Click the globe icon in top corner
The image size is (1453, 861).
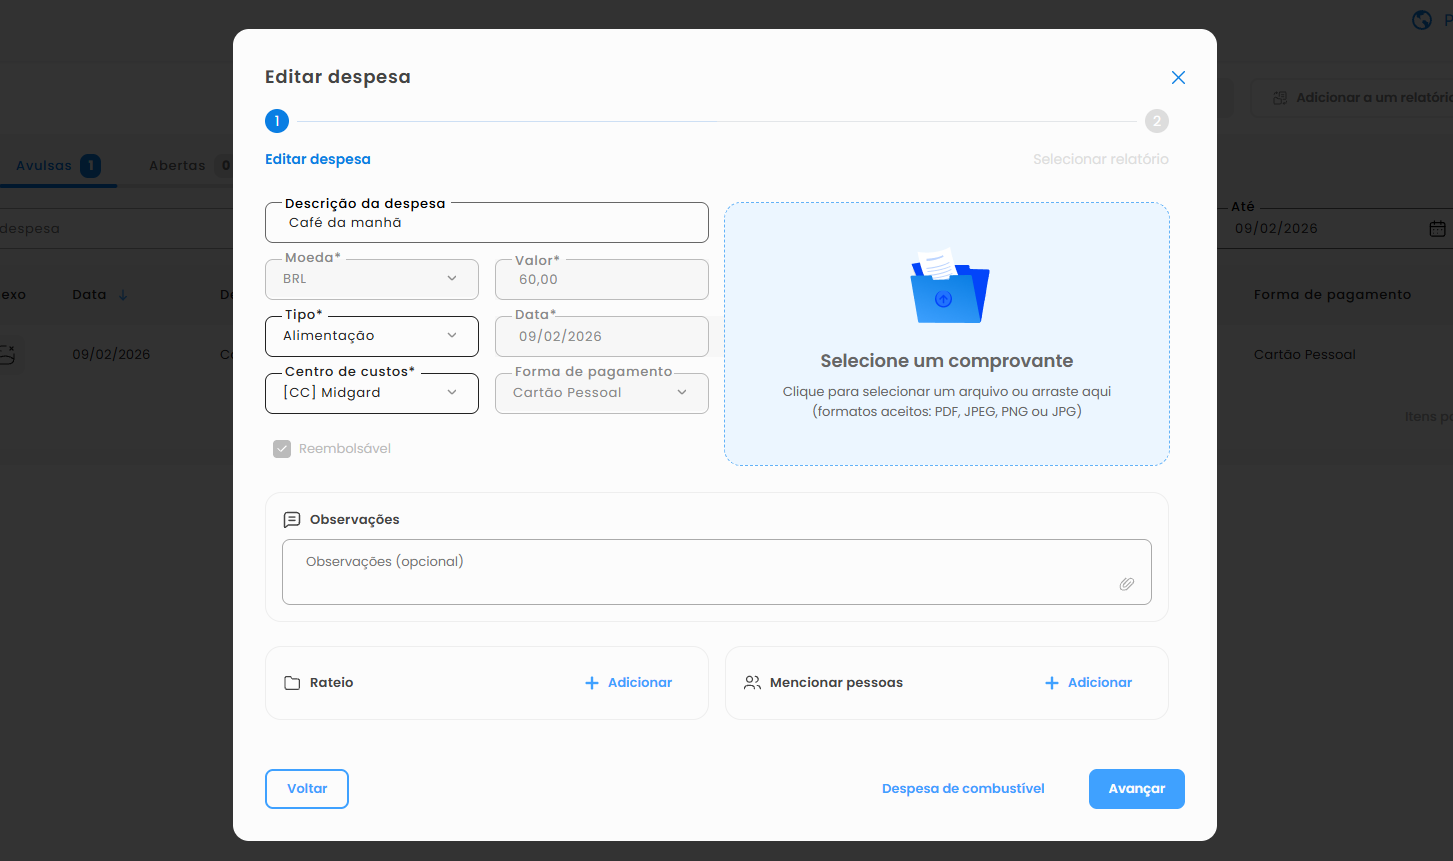coord(1421,20)
